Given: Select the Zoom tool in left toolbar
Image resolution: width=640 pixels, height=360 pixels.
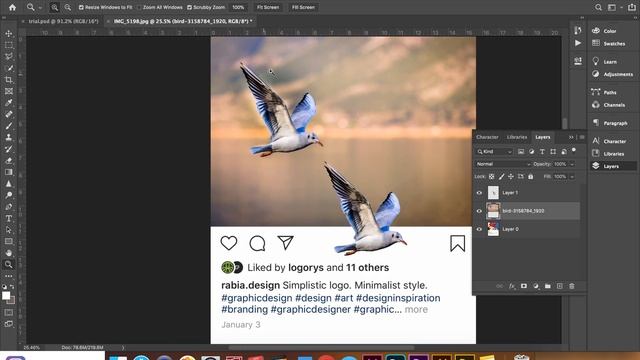Looking at the screenshot, I should [x=9, y=264].
